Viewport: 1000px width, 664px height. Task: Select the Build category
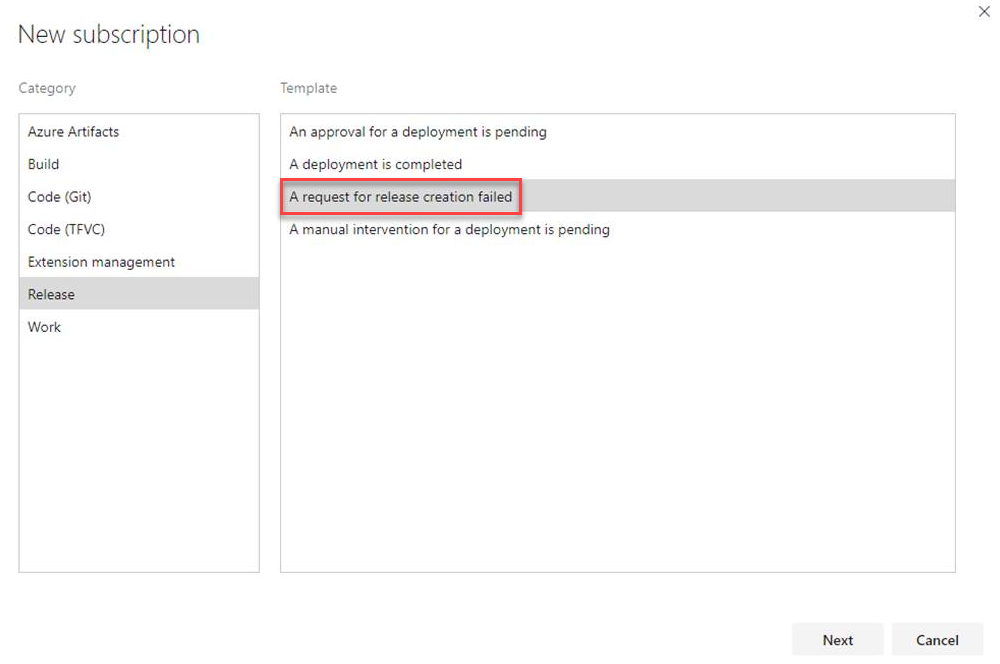click(43, 164)
